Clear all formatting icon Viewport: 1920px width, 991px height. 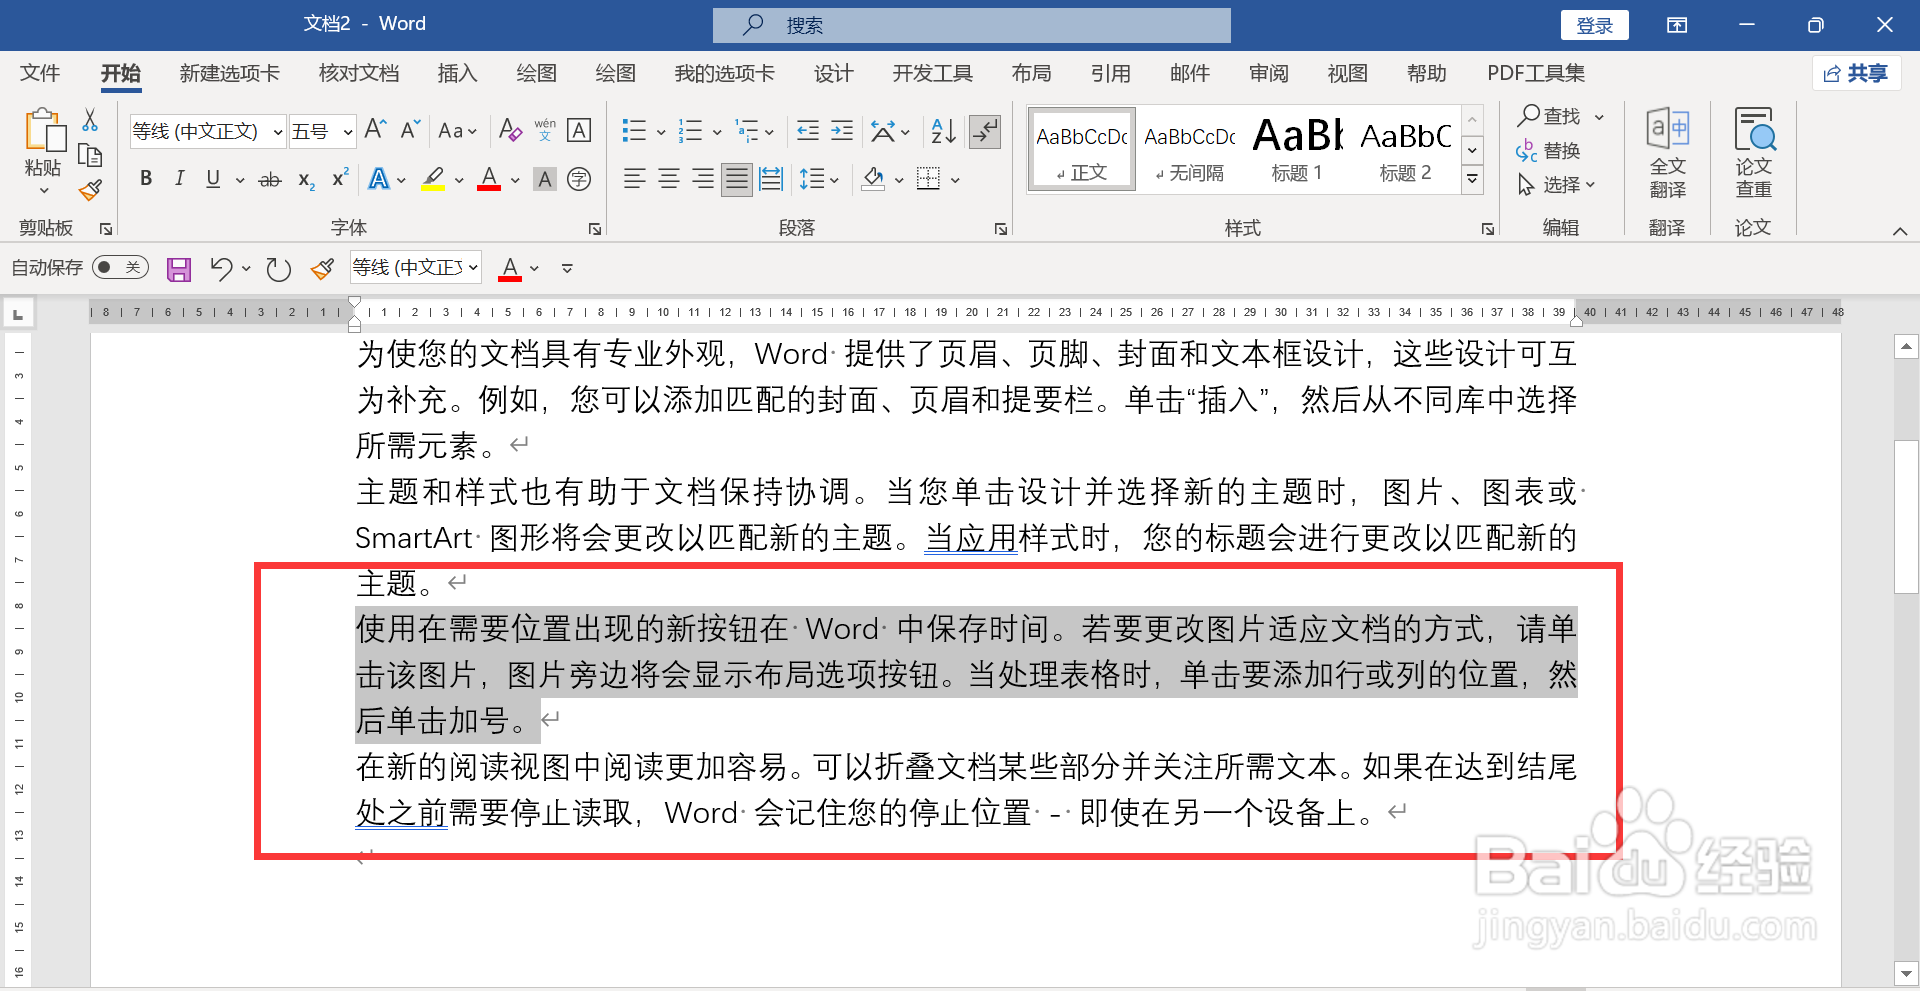510,130
